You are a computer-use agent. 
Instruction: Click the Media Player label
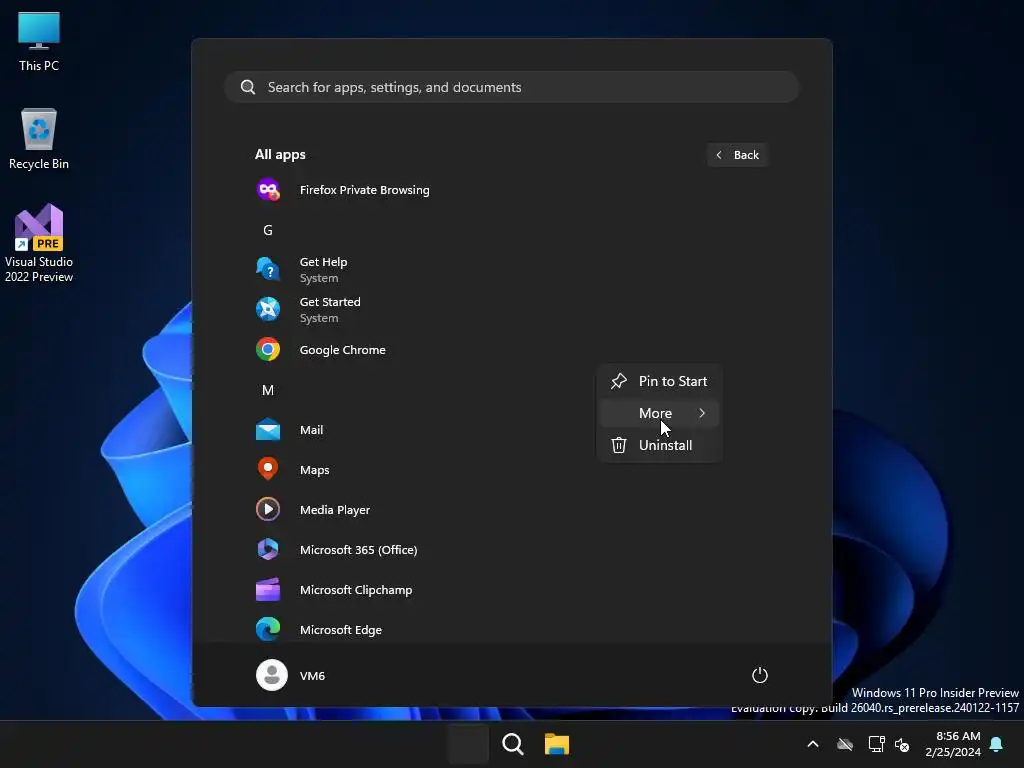(x=335, y=510)
